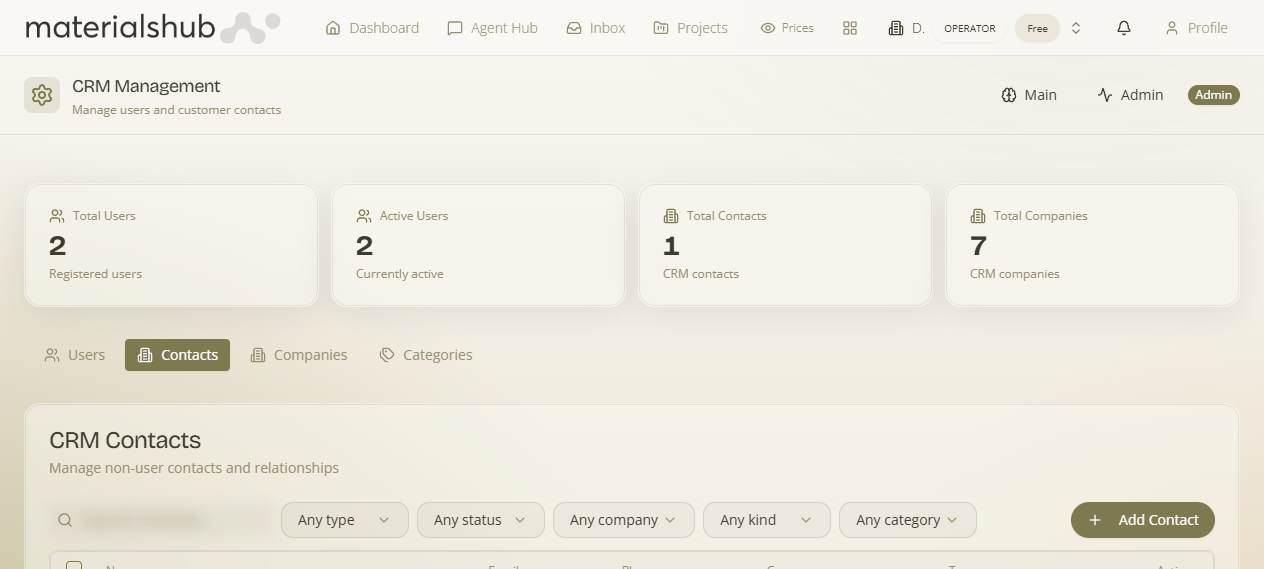Switch to Main view
The image size is (1264, 569).
(x=1029, y=95)
